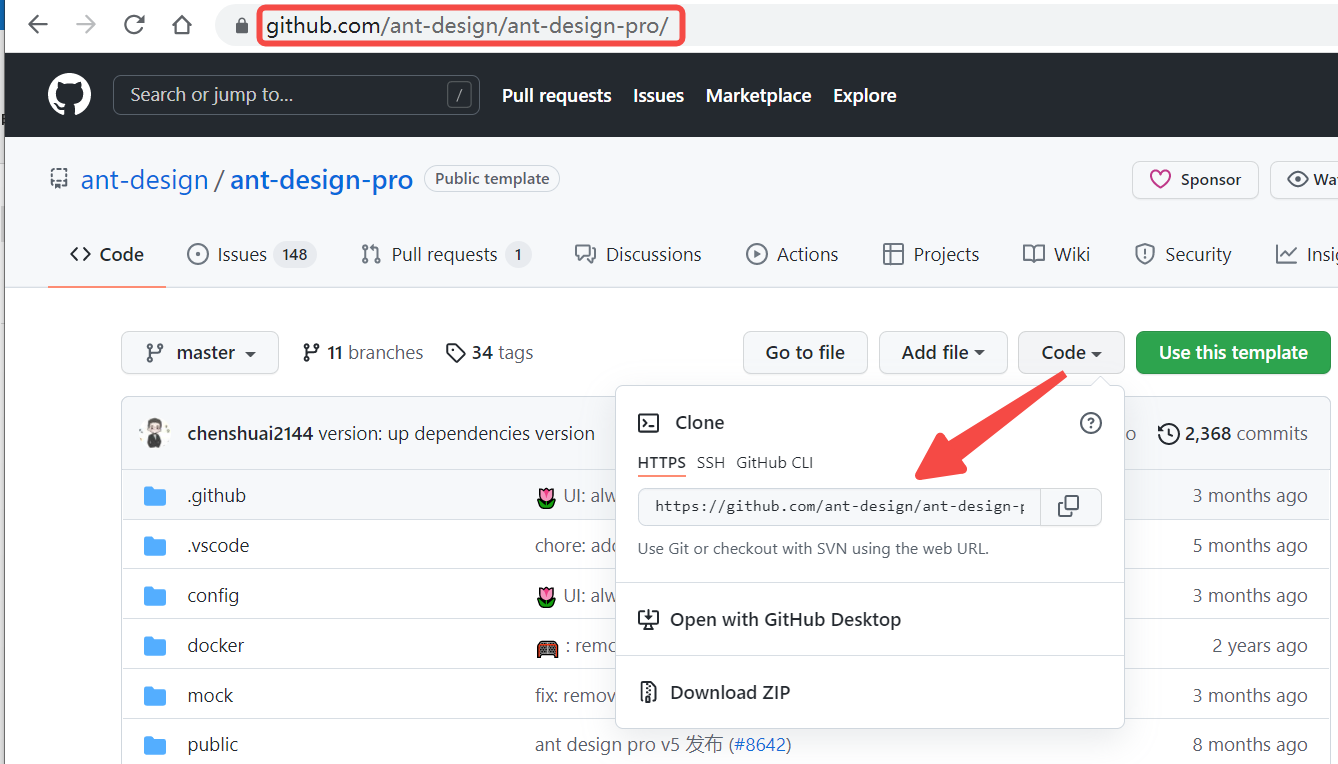View the 34 tags link
The image size is (1338, 764).
point(490,353)
